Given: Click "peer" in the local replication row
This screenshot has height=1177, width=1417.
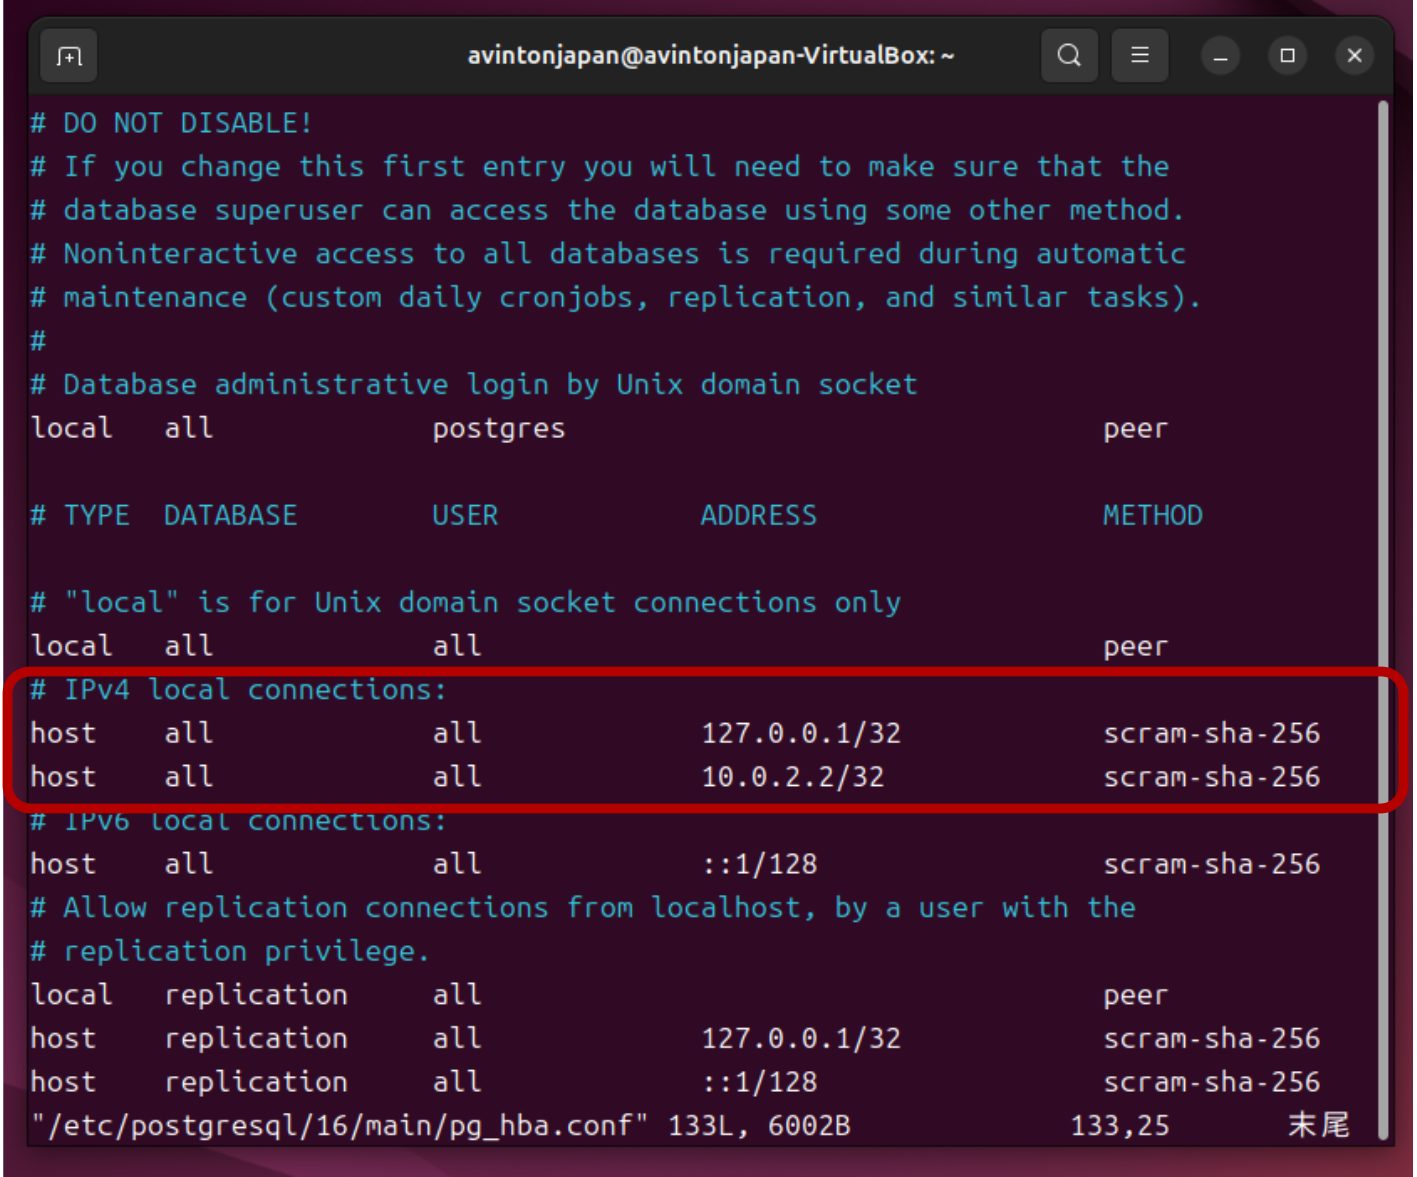Looking at the screenshot, I should (1135, 996).
